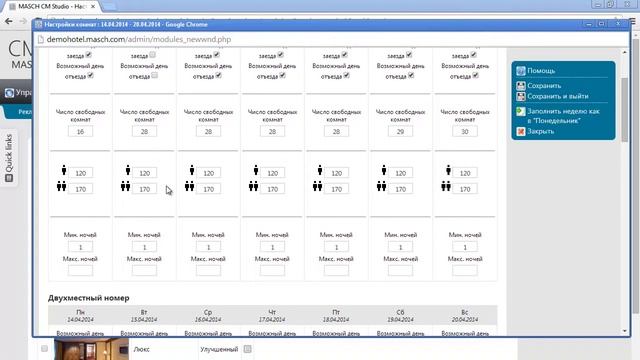Image resolution: width=640 pixels, height=360 pixels.
Task: Click Monday single person icon
Action: coord(64,170)
